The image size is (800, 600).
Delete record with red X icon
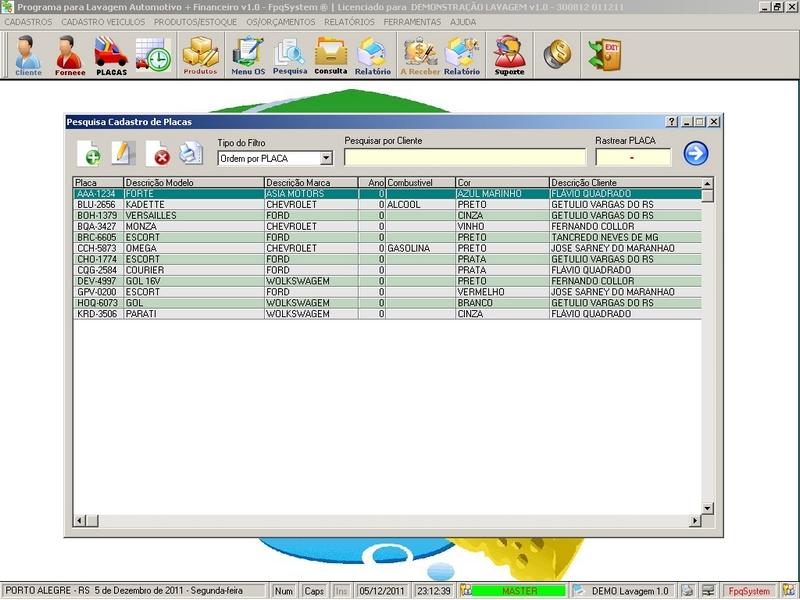(x=157, y=153)
